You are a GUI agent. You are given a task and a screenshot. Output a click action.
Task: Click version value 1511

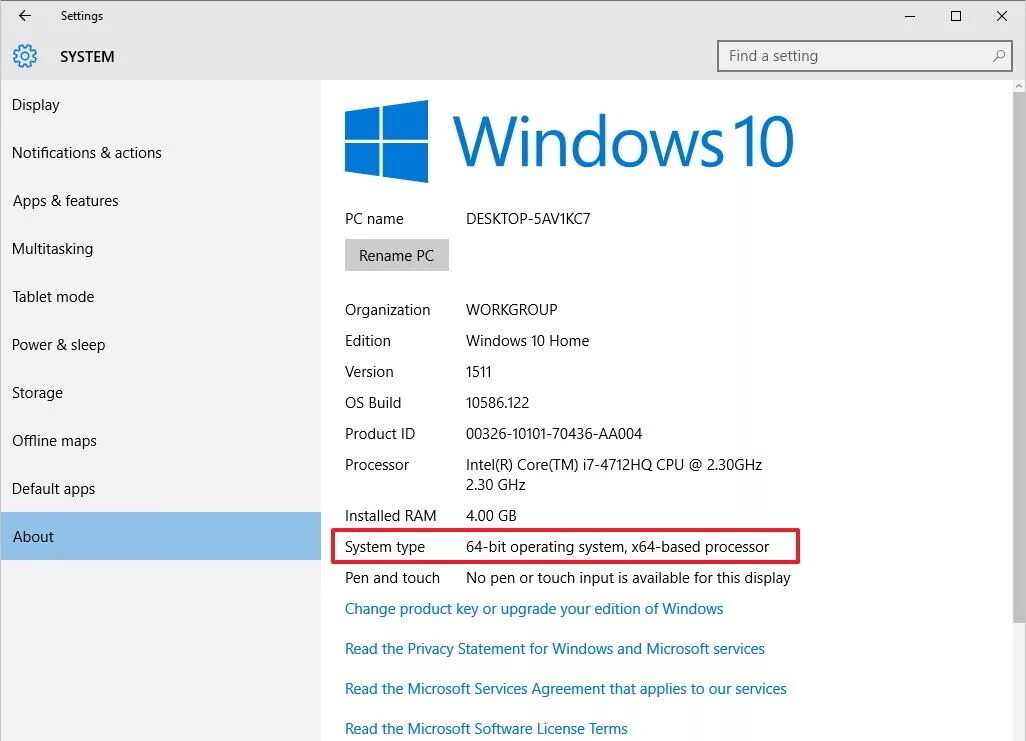[x=478, y=372]
